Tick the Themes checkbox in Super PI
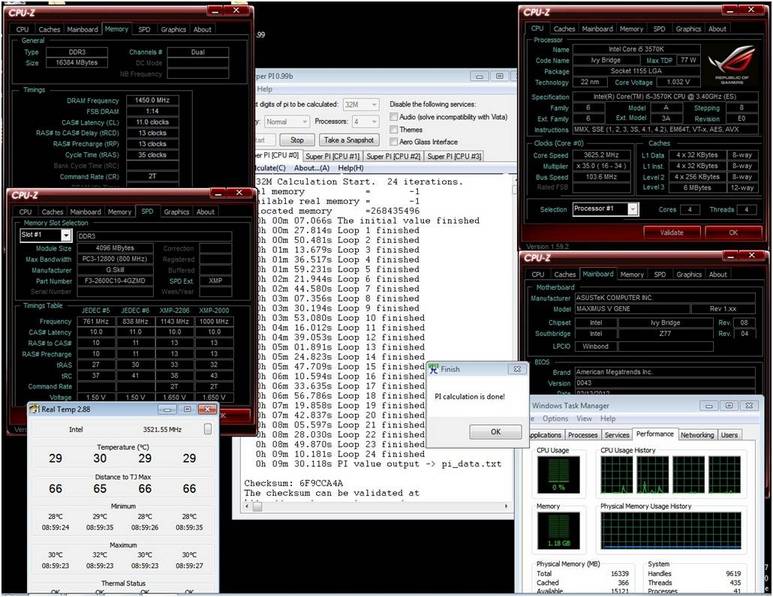Viewport: 773px width, 597px height. 393,129
